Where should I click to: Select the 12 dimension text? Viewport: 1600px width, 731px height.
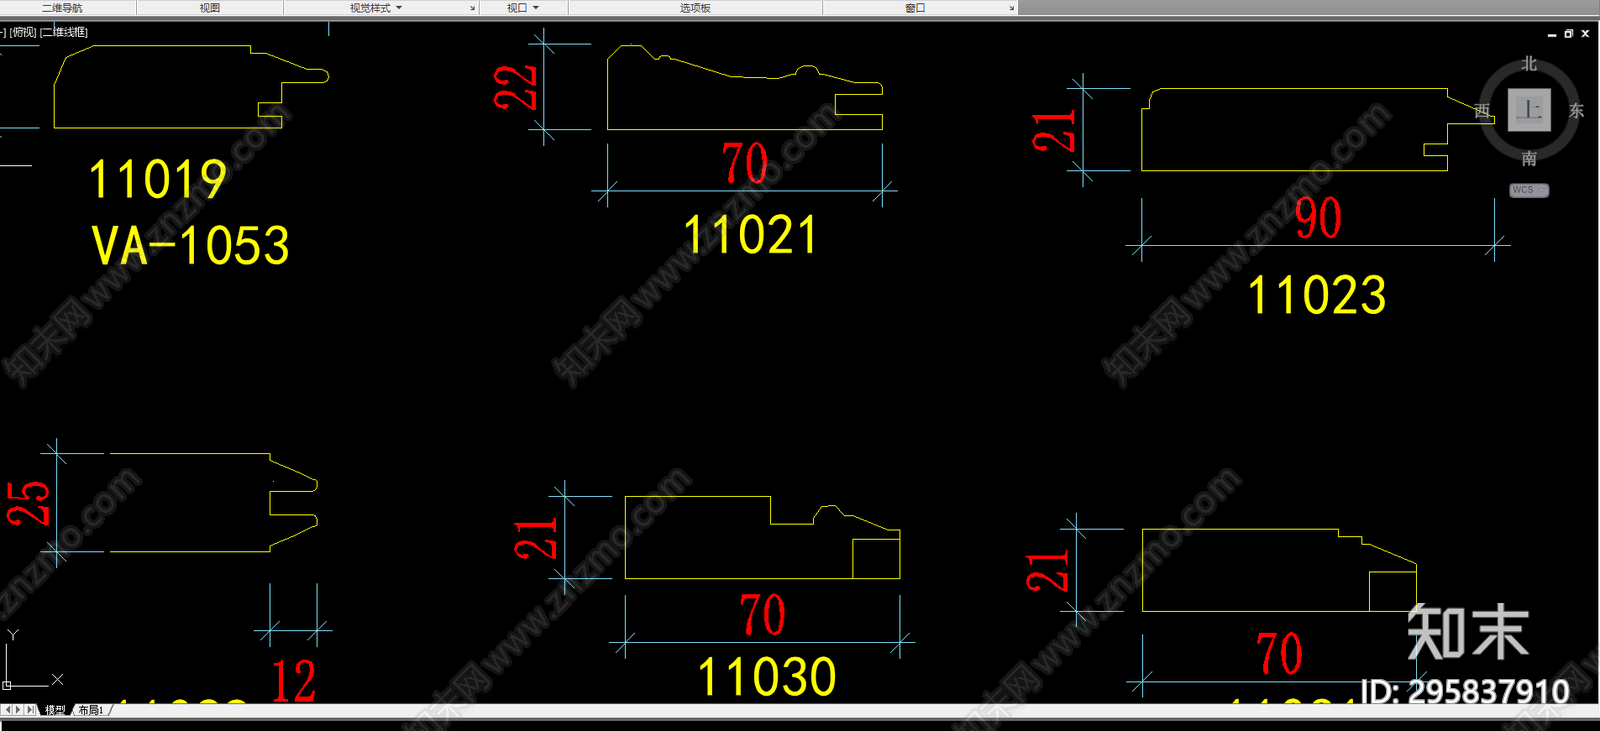(x=294, y=680)
